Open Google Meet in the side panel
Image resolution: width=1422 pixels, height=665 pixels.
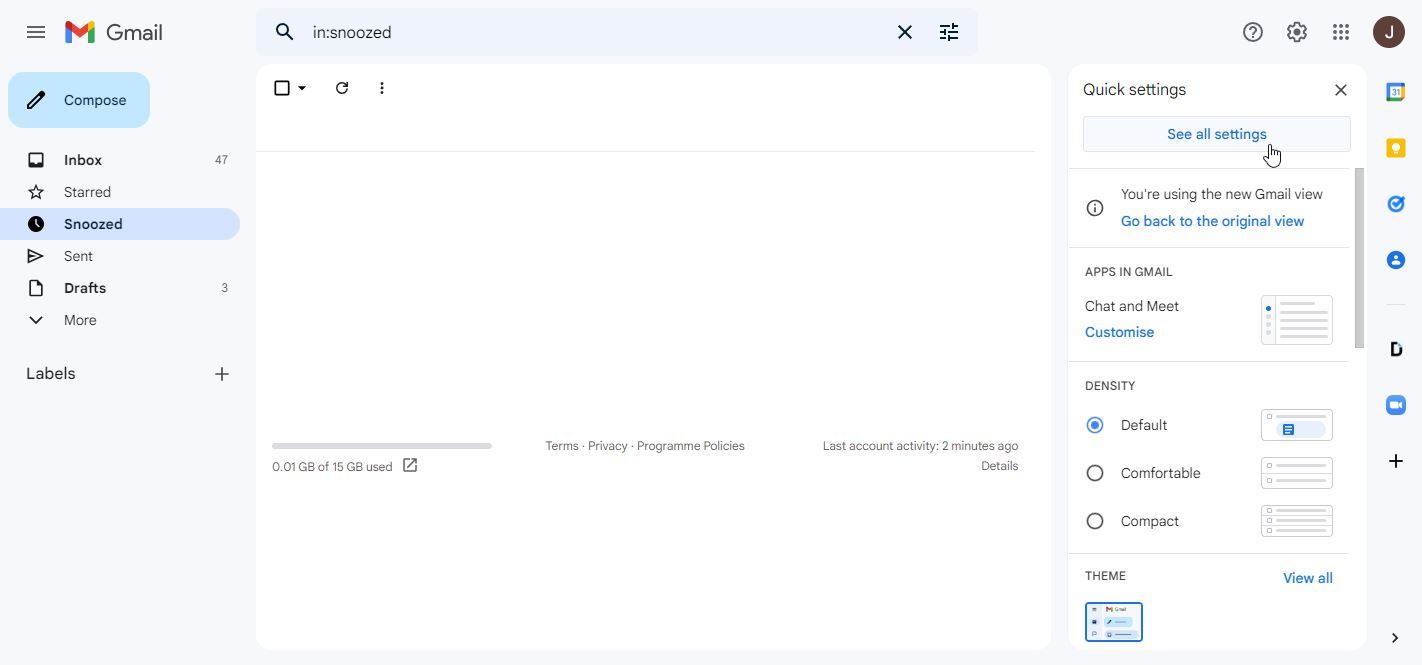1396,405
